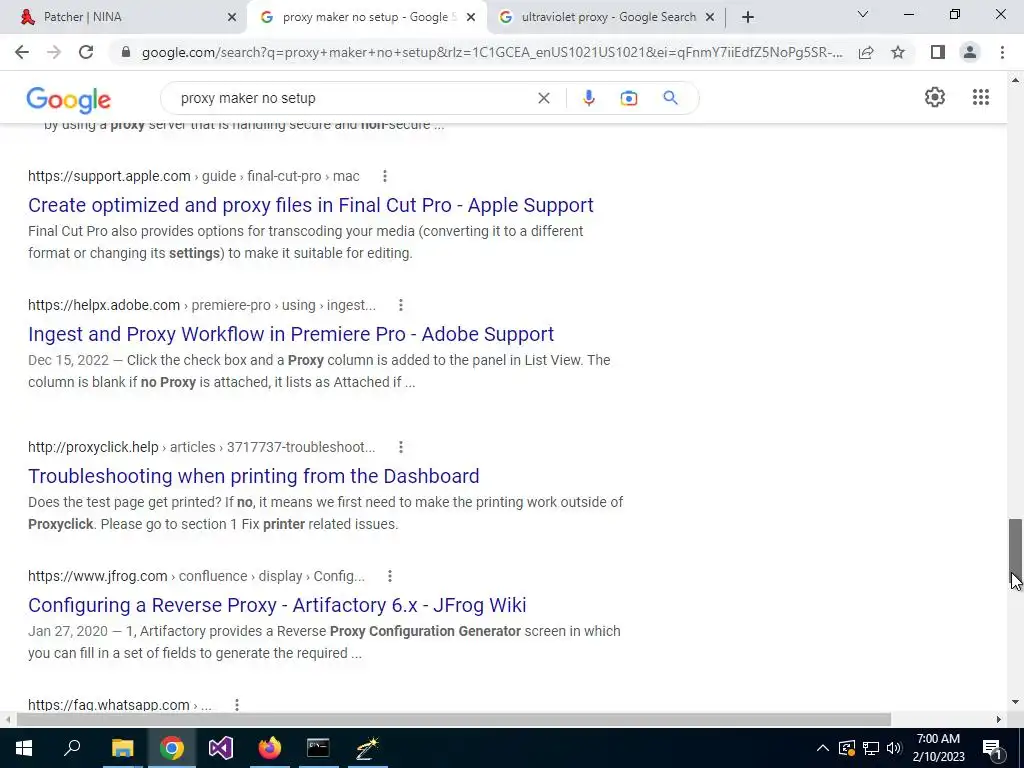Submit search with magnifier icon
The height and width of the screenshot is (768, 1024).
[x=670, y=98]
